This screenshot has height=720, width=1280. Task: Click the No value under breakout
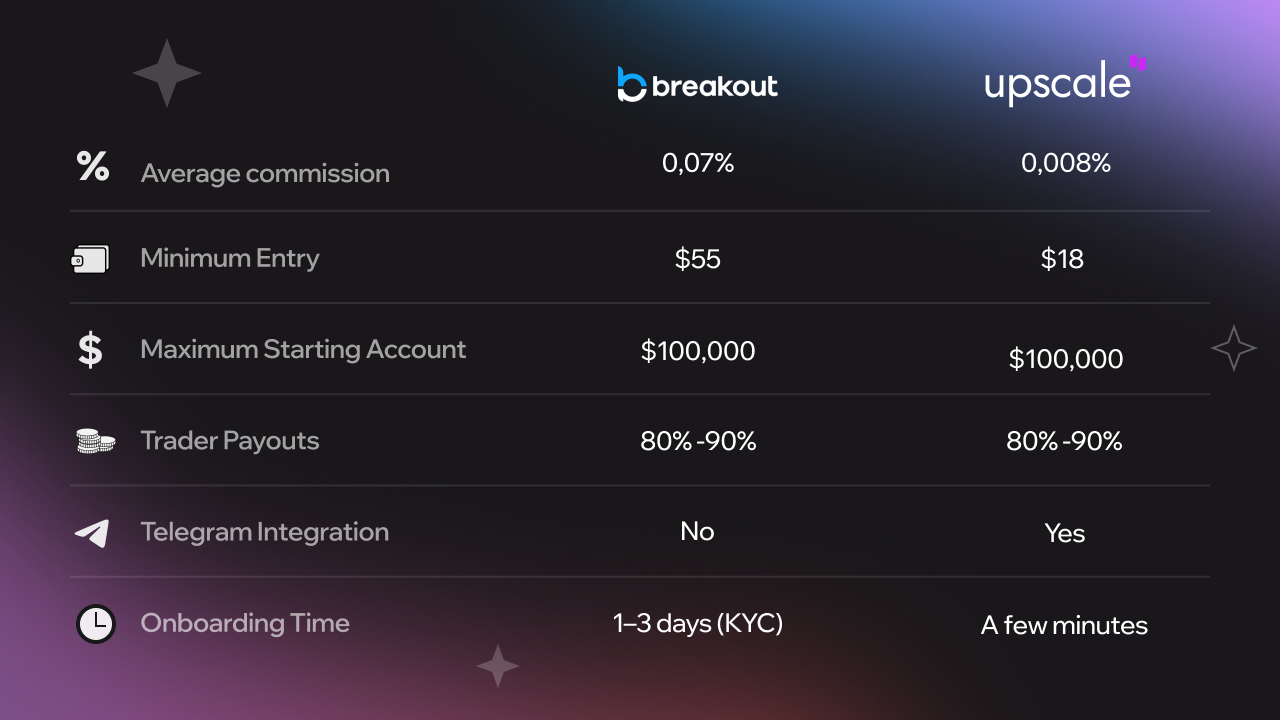[x=697, y=531]
